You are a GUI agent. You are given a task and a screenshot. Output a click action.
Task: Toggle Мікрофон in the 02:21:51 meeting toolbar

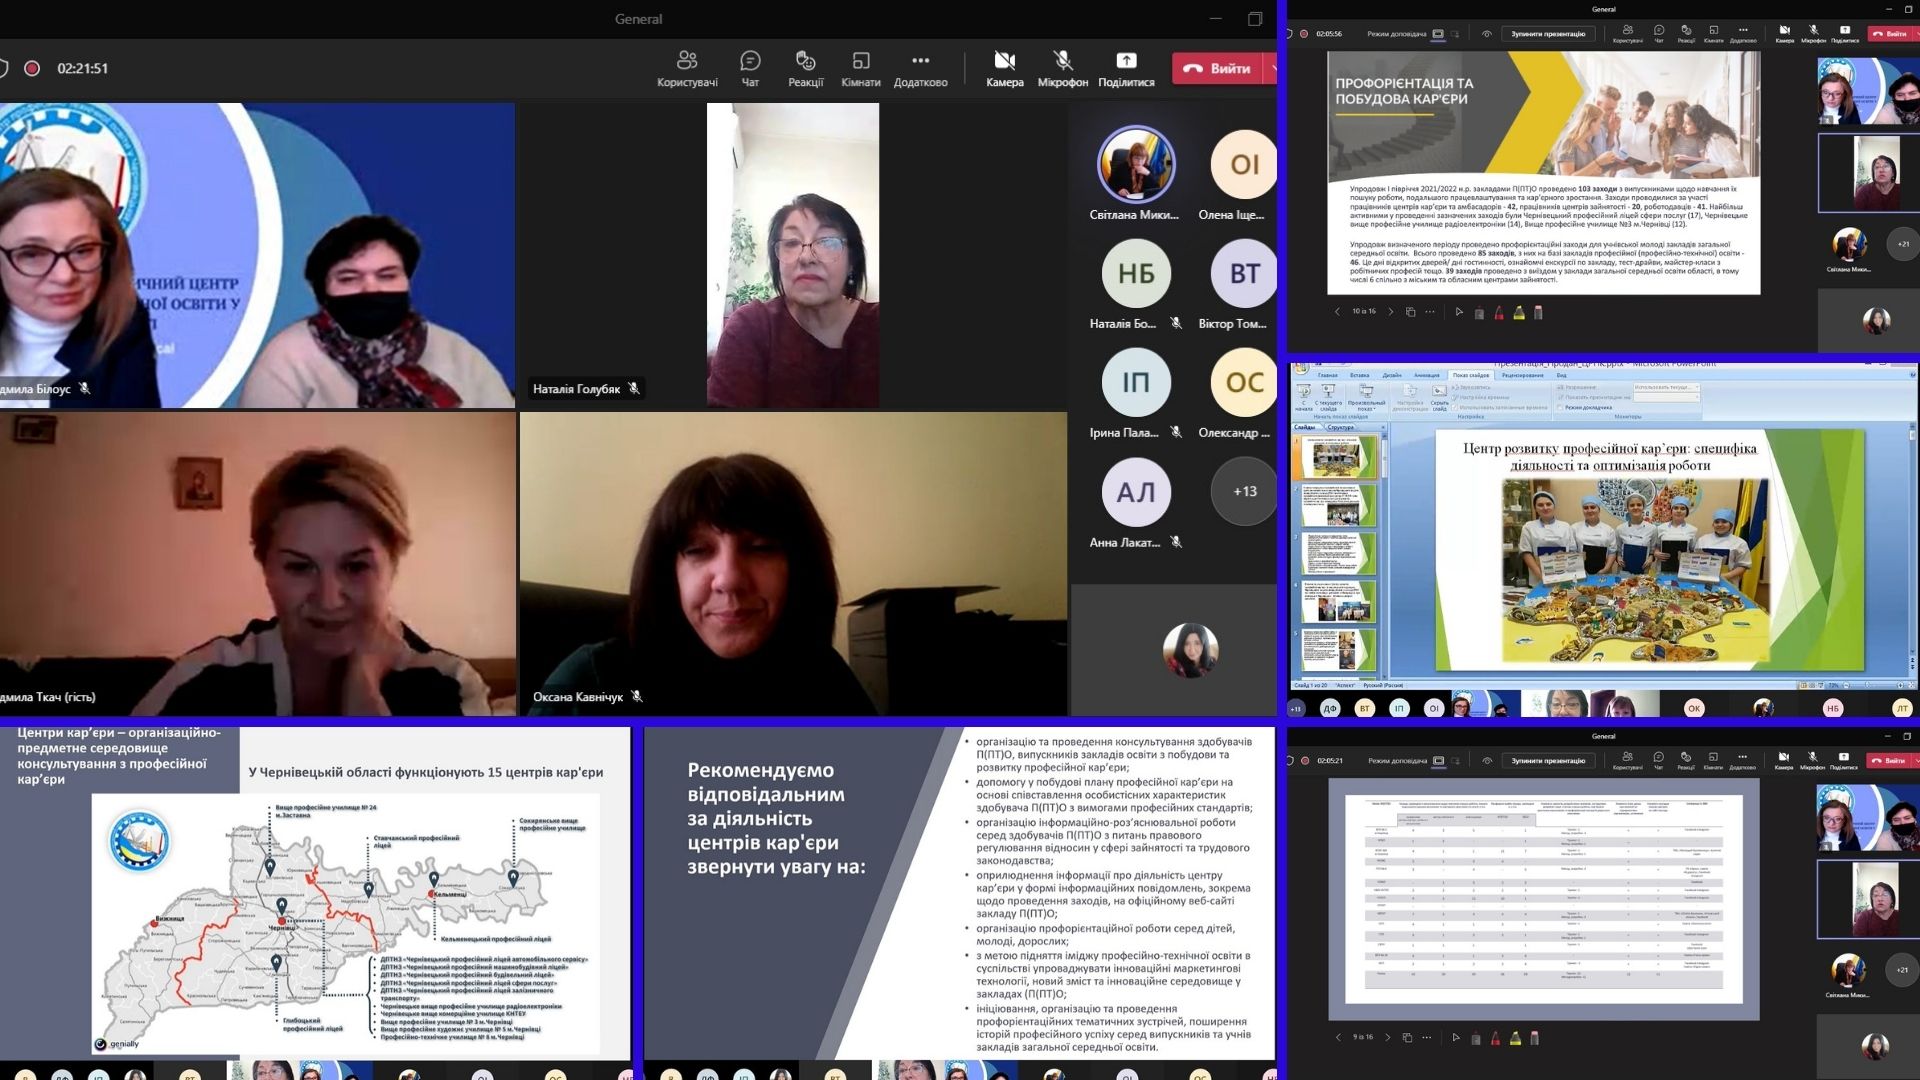tap(1062, 62)
